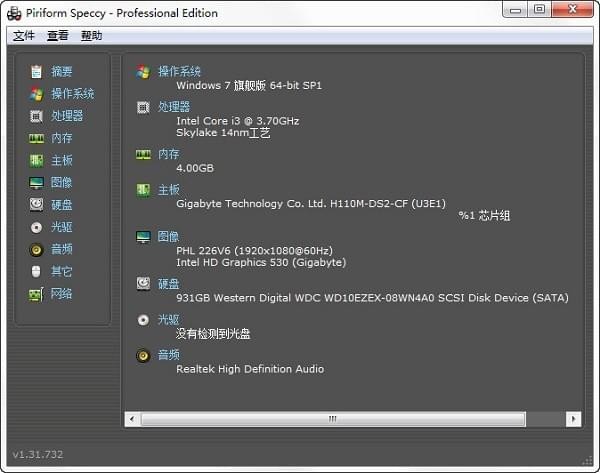
Task: Open the 图像 heading link in summary
Action: coord(168,236)
